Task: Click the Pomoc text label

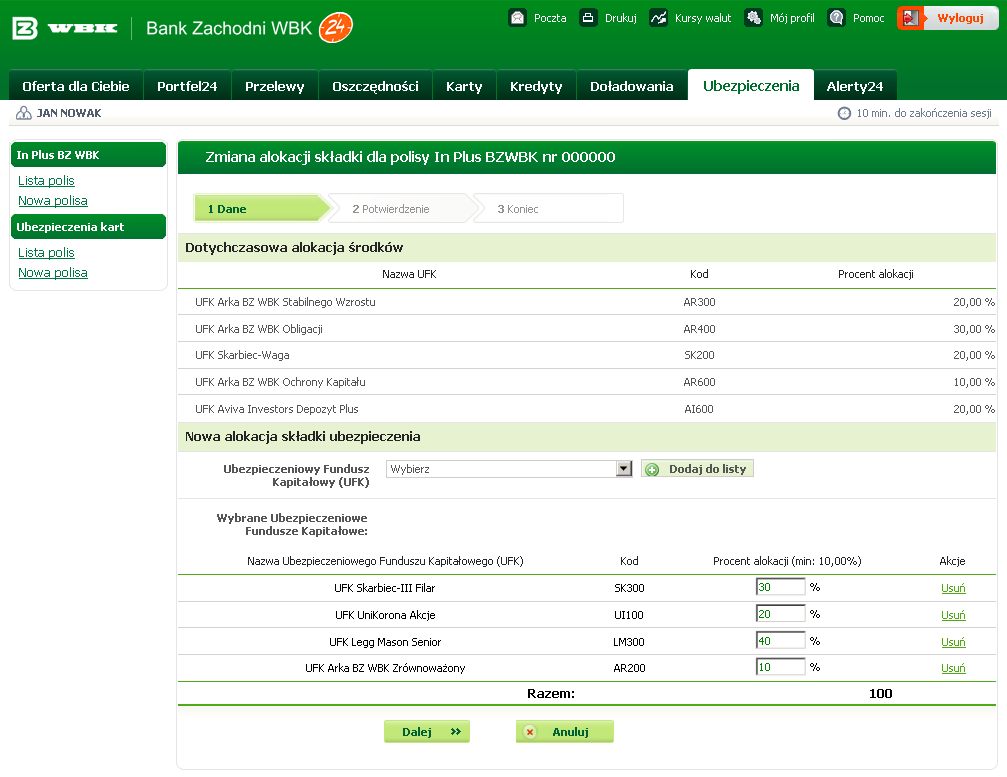Action: (868, 18)
